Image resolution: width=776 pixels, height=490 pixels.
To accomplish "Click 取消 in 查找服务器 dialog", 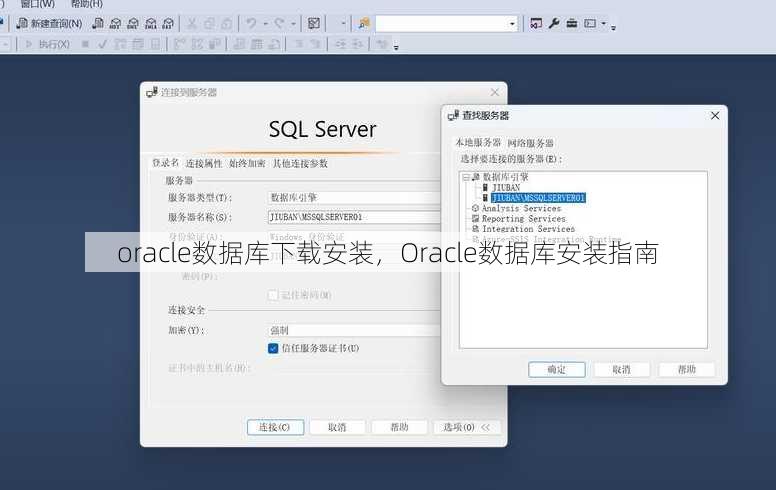I will pyautogui.click(x=622, y=369).
